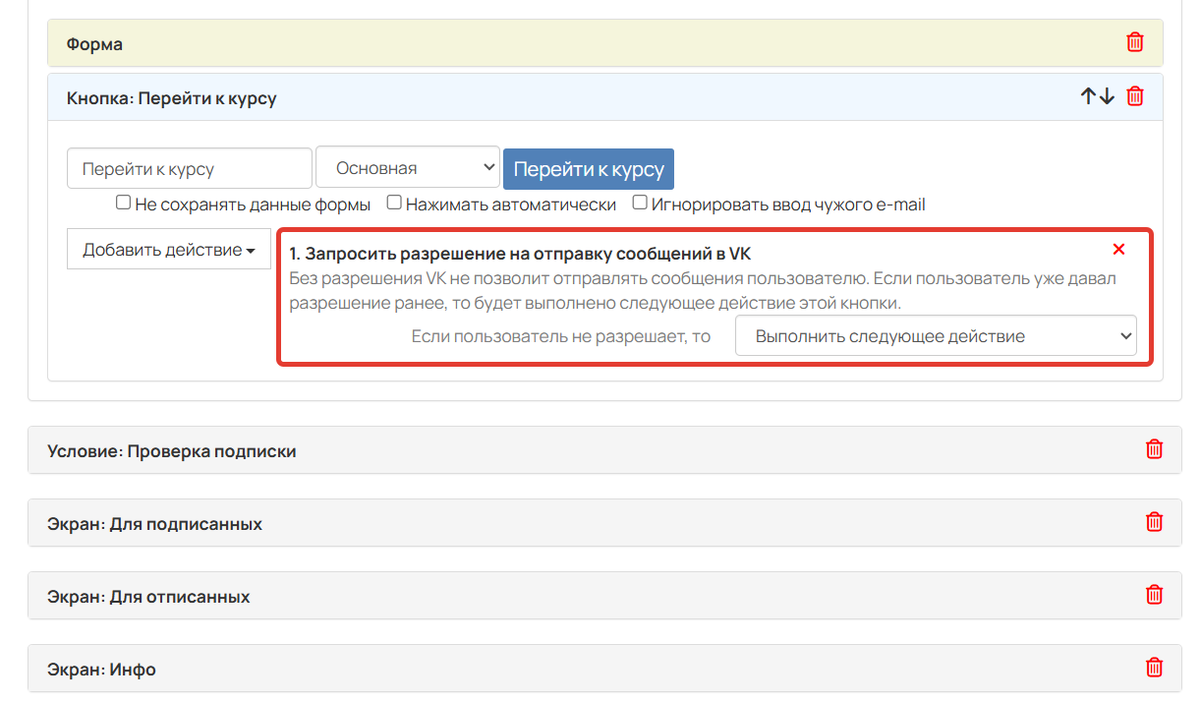Delete the Условие: Проверка подписки block
The height and width of the screenshot is (702, 1200).
[x=1154, y=450]
